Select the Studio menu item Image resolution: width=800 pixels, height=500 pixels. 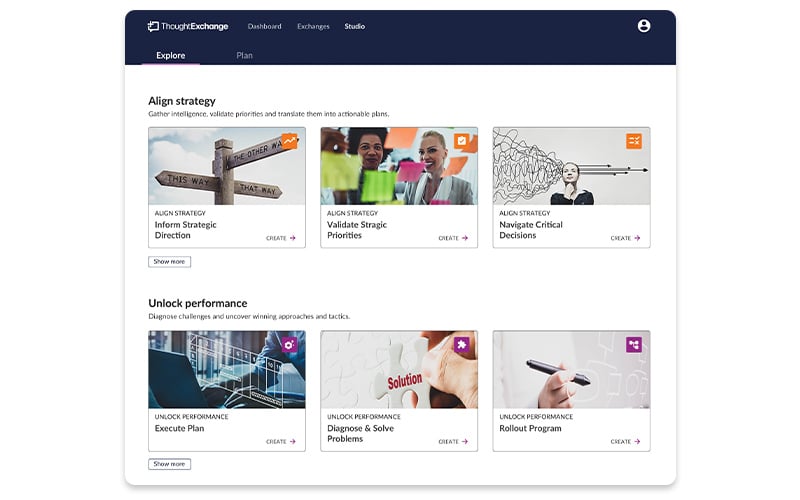click(x=355, y=26)
